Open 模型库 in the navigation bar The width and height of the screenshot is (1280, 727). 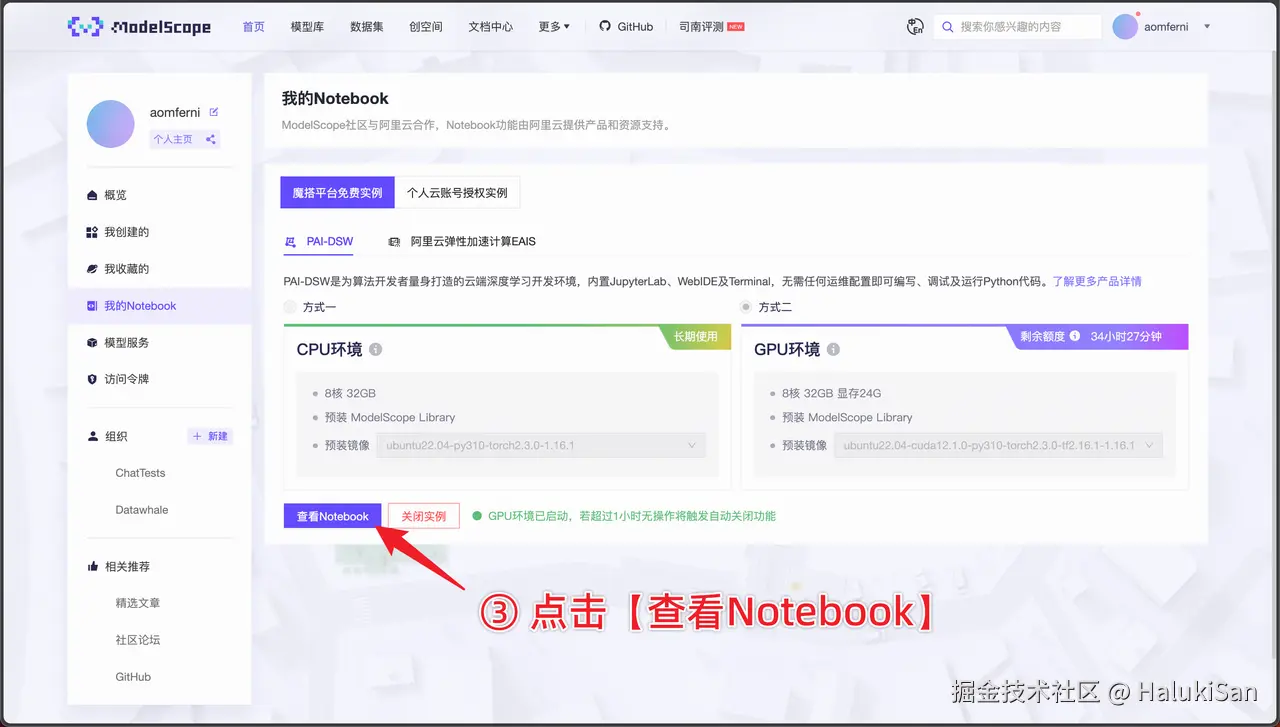(307, 27)
